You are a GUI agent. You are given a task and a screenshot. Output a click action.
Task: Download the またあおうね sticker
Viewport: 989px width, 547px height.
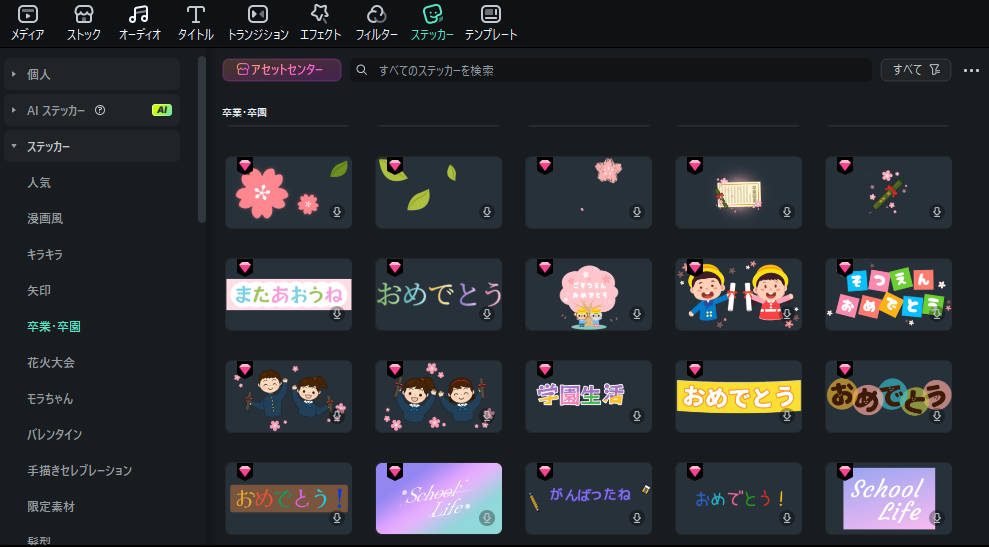(x=337, y=314)
